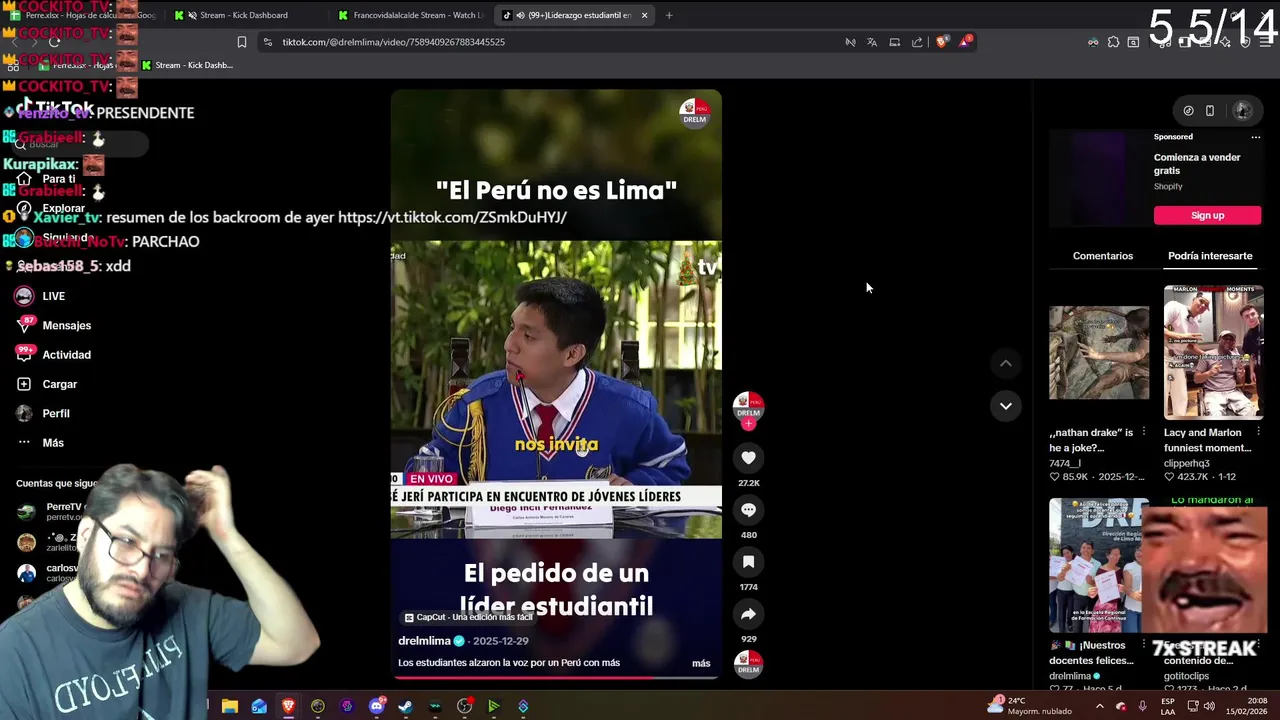Expand the caption with 'más'
This screenshot has width=1280, height=720.
(x=701, y=663)
